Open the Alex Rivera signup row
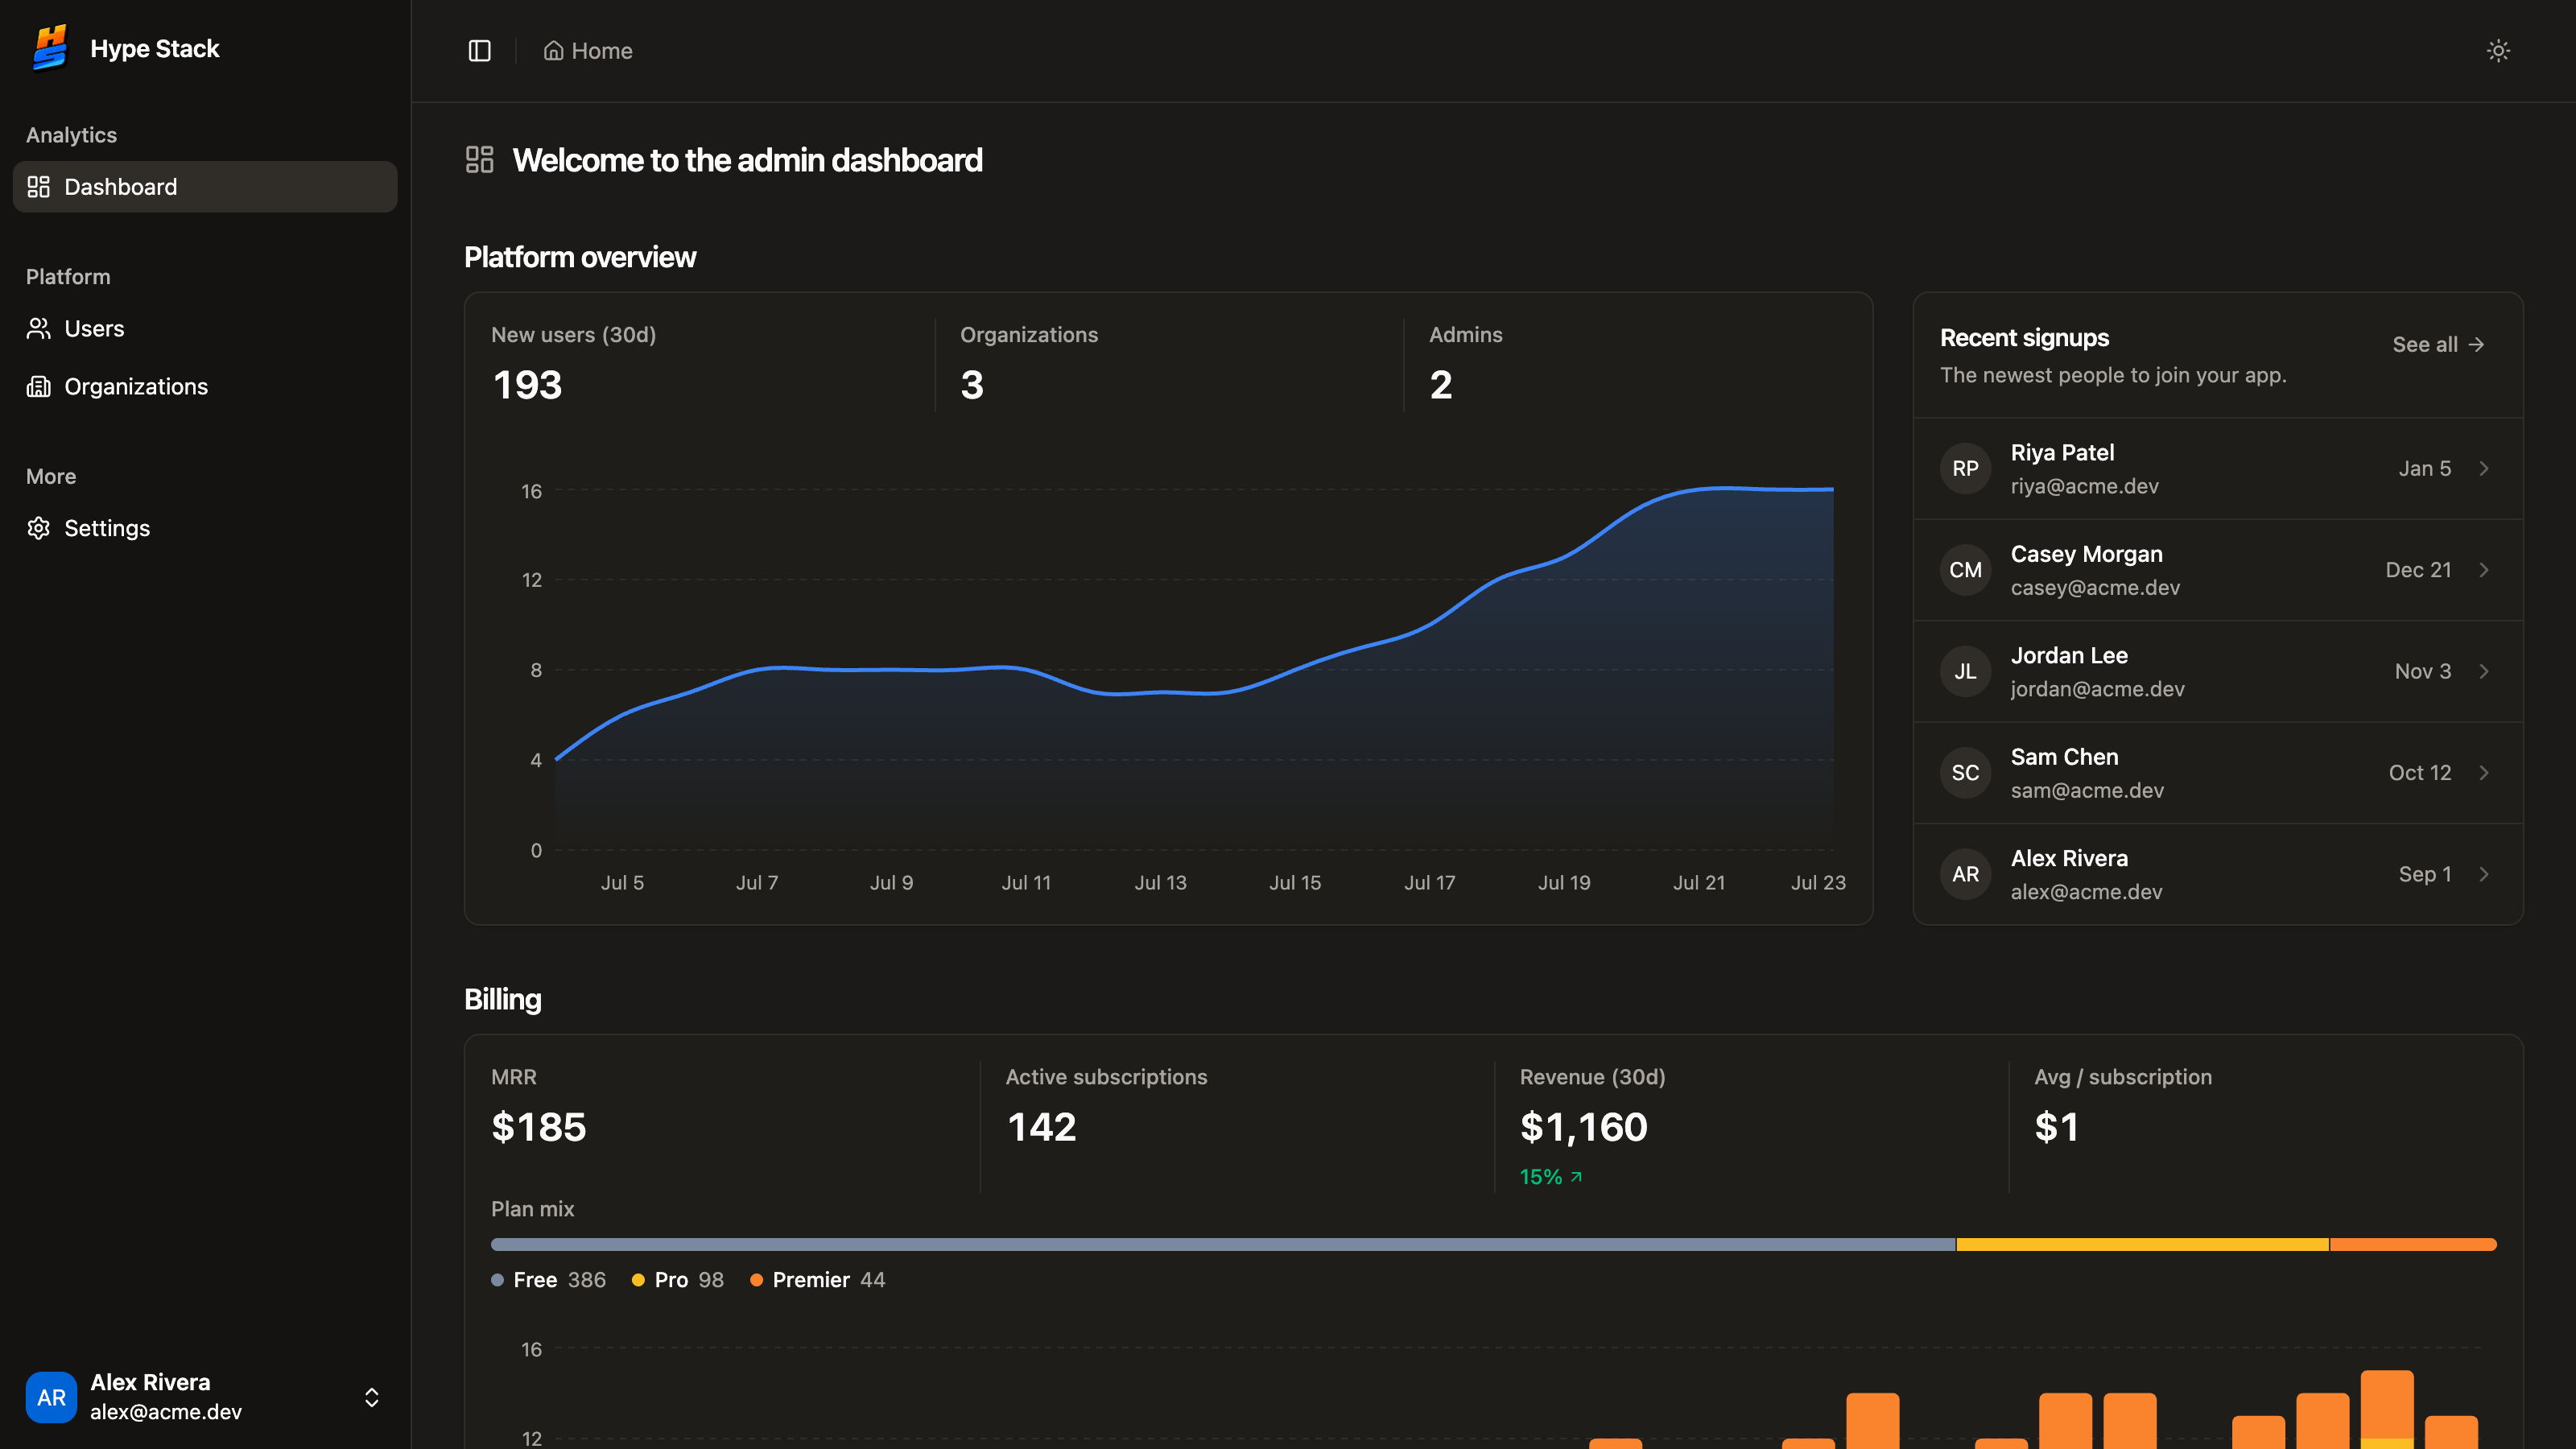 [x=2218, y=874]
